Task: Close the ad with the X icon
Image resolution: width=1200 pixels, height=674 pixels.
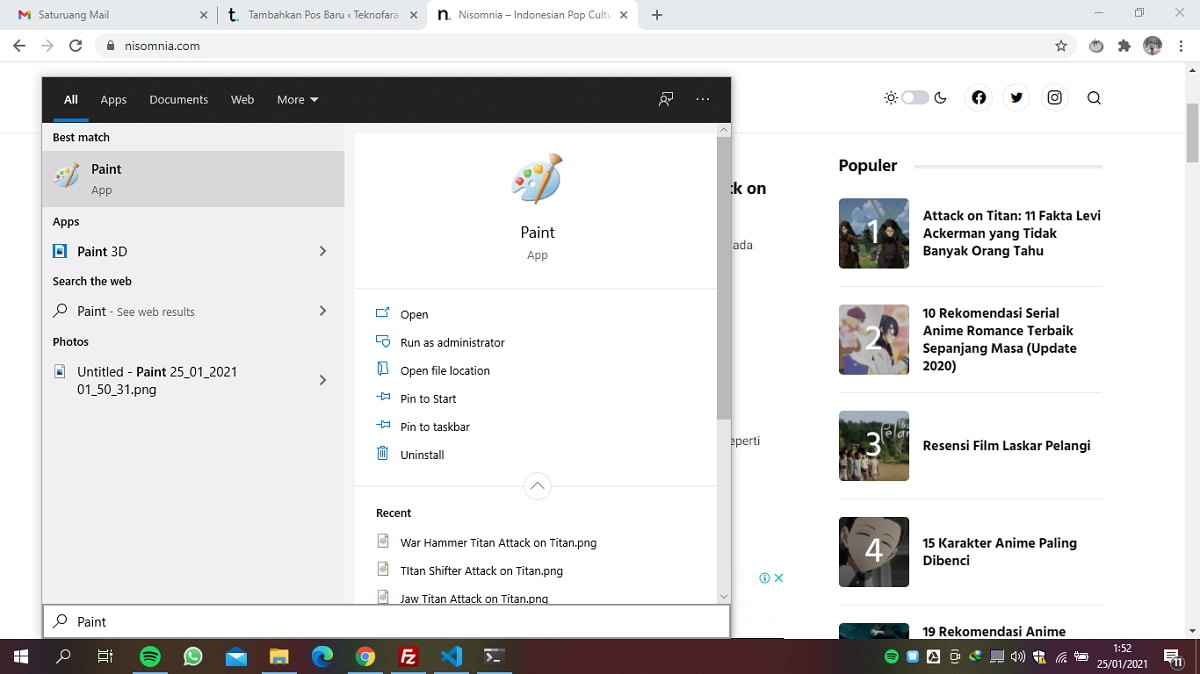Action: point(779,578)
